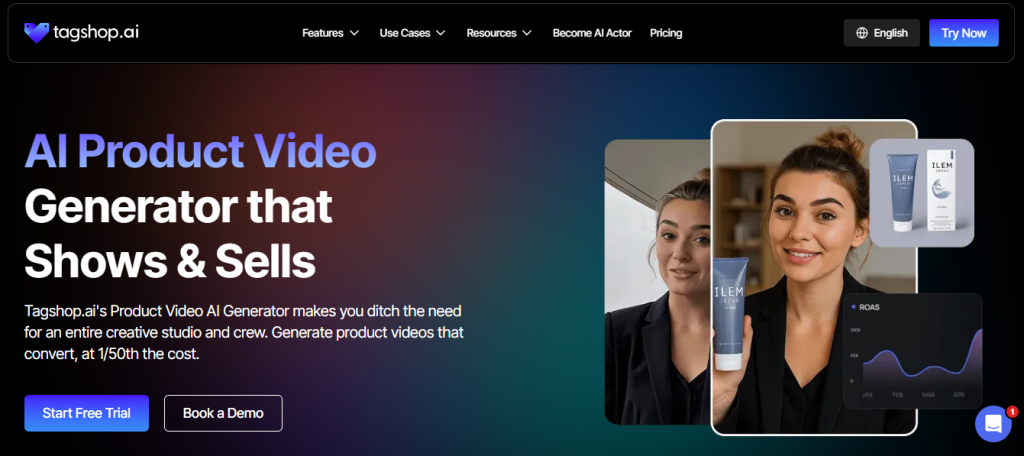The image size is (1024, 456).
Task: Click the Try Now button
Action: click(963, 33)
